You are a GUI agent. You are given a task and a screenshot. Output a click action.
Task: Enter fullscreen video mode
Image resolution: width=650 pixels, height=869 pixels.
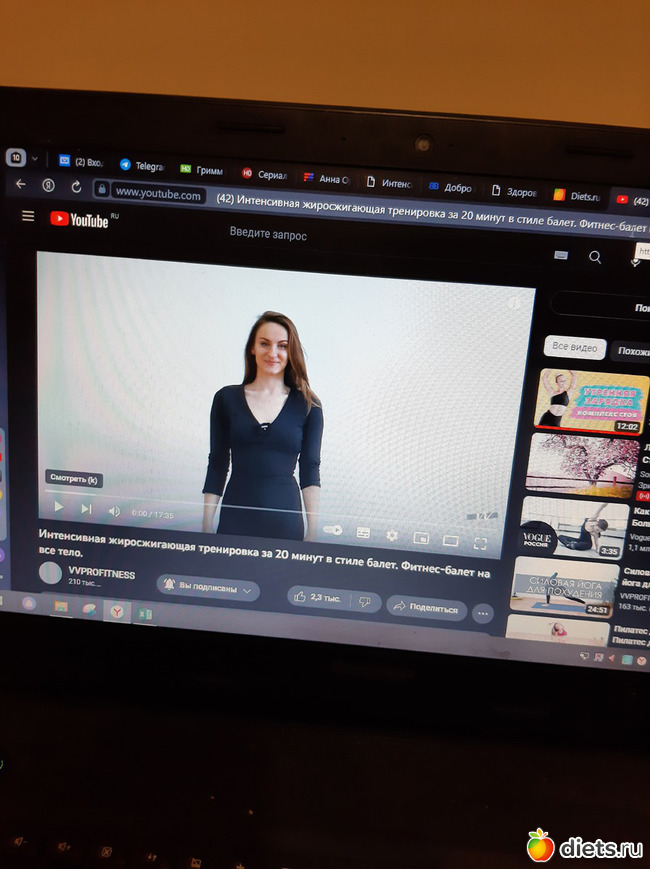tap(480, 543)
